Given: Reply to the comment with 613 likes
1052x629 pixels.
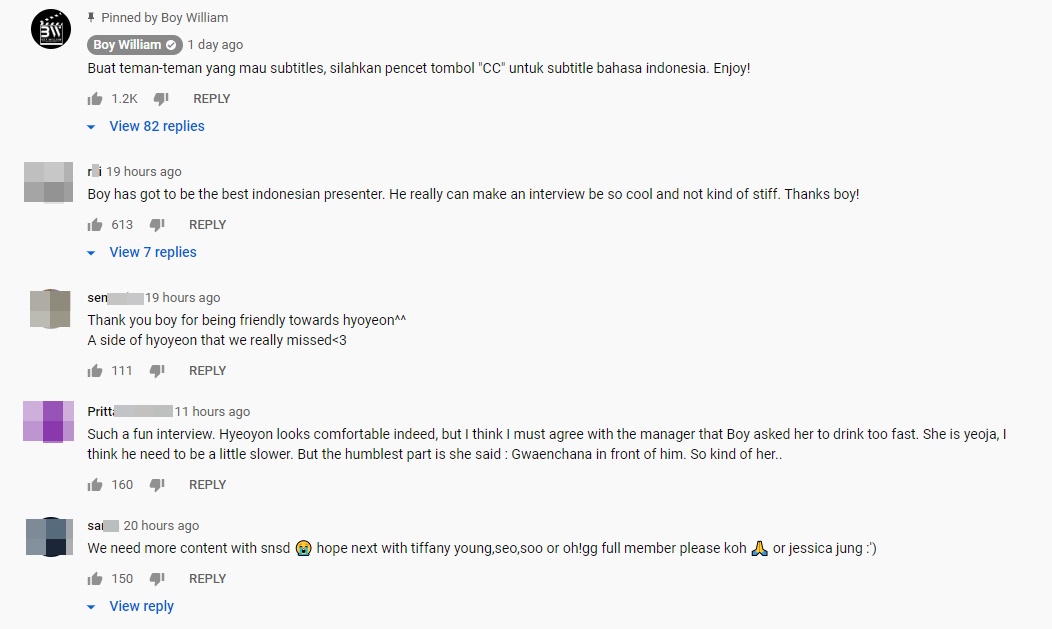Looking at the screenshot, I should (207, 225).
